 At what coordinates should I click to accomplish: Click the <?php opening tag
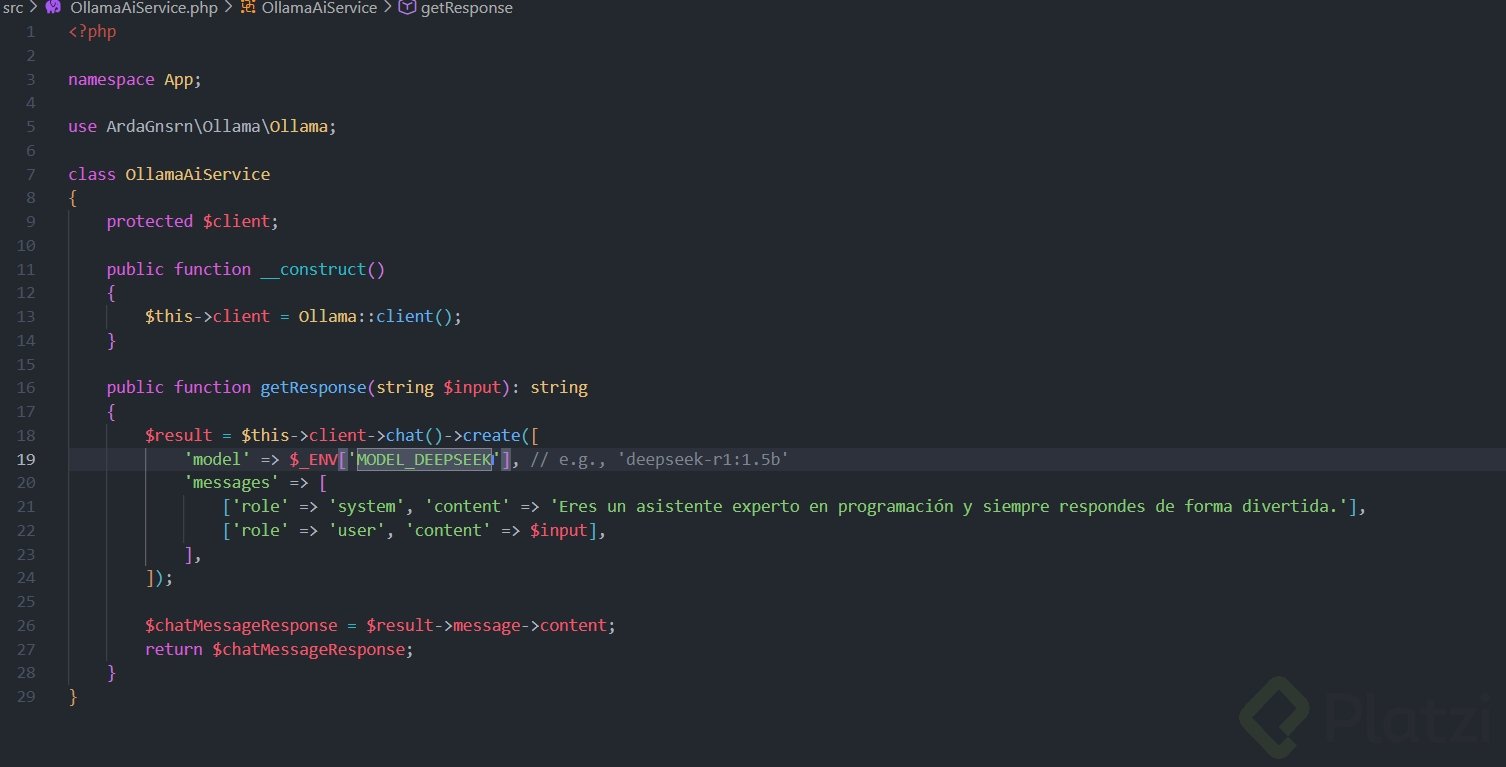pos(92,32)
